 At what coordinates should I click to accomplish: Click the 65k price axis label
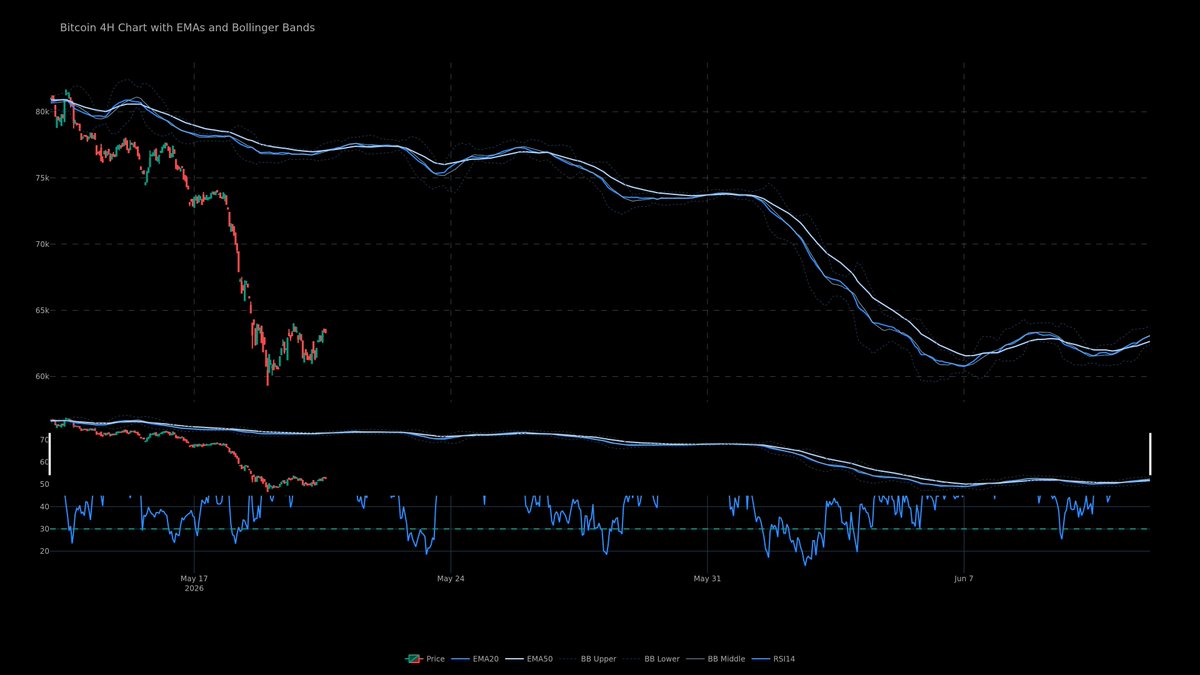click(x=42, y=310)
